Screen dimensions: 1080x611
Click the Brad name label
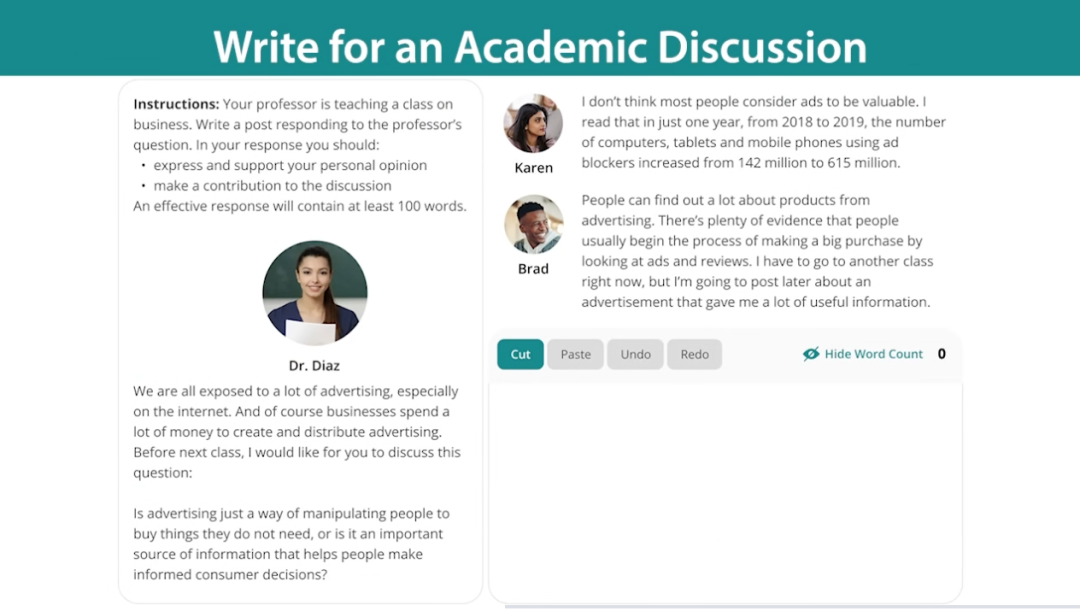click(x=533, y=269)
